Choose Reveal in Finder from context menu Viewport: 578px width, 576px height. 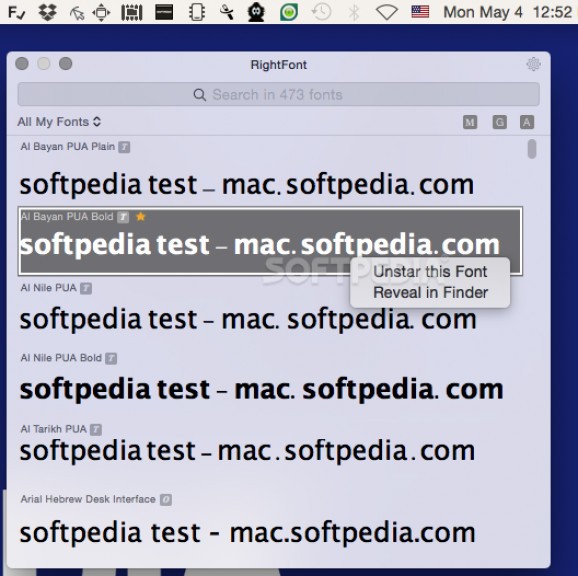click(430, 293)
